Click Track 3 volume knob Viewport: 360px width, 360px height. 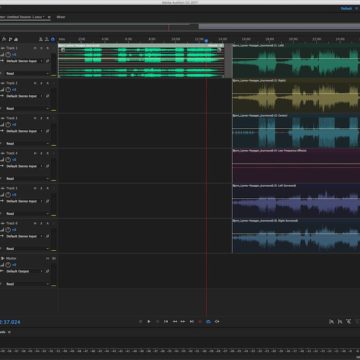click(8, 125)
